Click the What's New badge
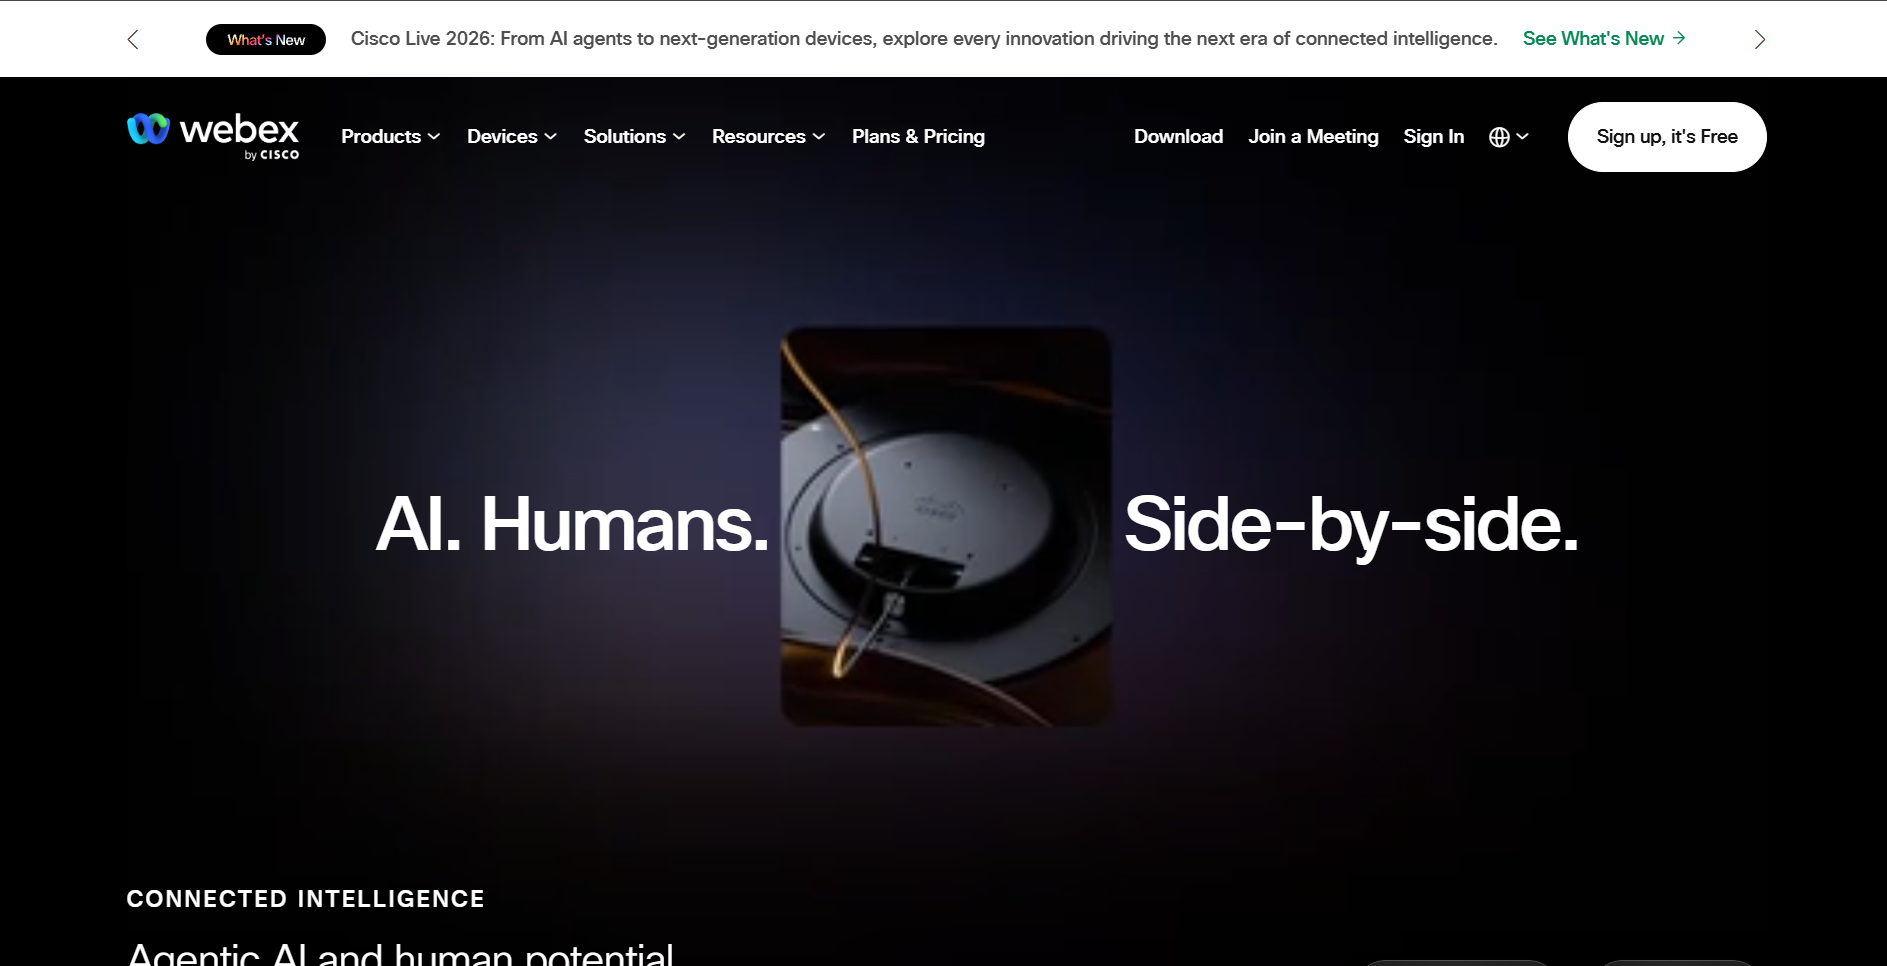Image resolution: width=1887 pixels, height=966 pixels. tap(266, 39)
